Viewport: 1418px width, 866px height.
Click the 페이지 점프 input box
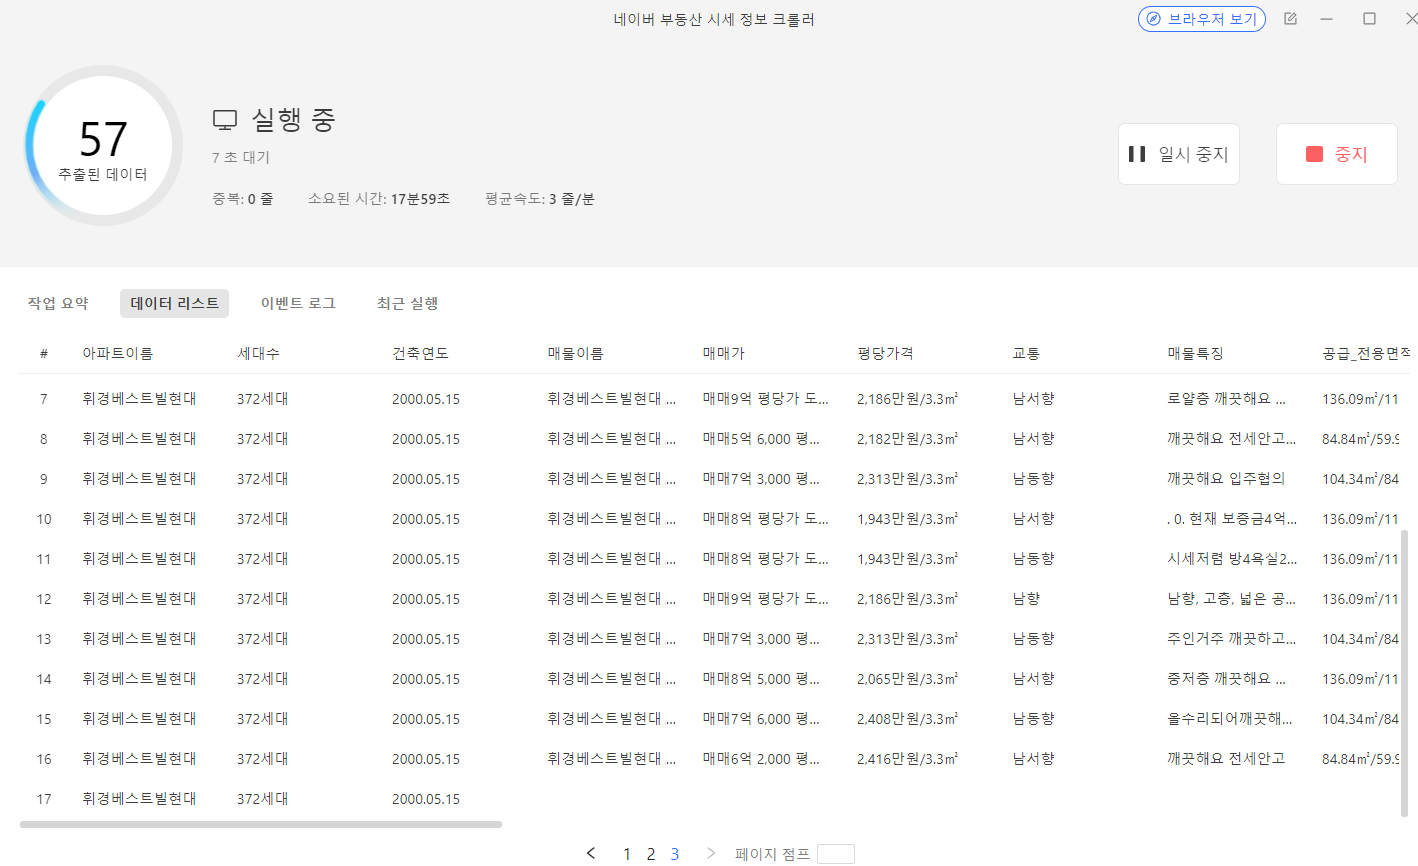835,854
